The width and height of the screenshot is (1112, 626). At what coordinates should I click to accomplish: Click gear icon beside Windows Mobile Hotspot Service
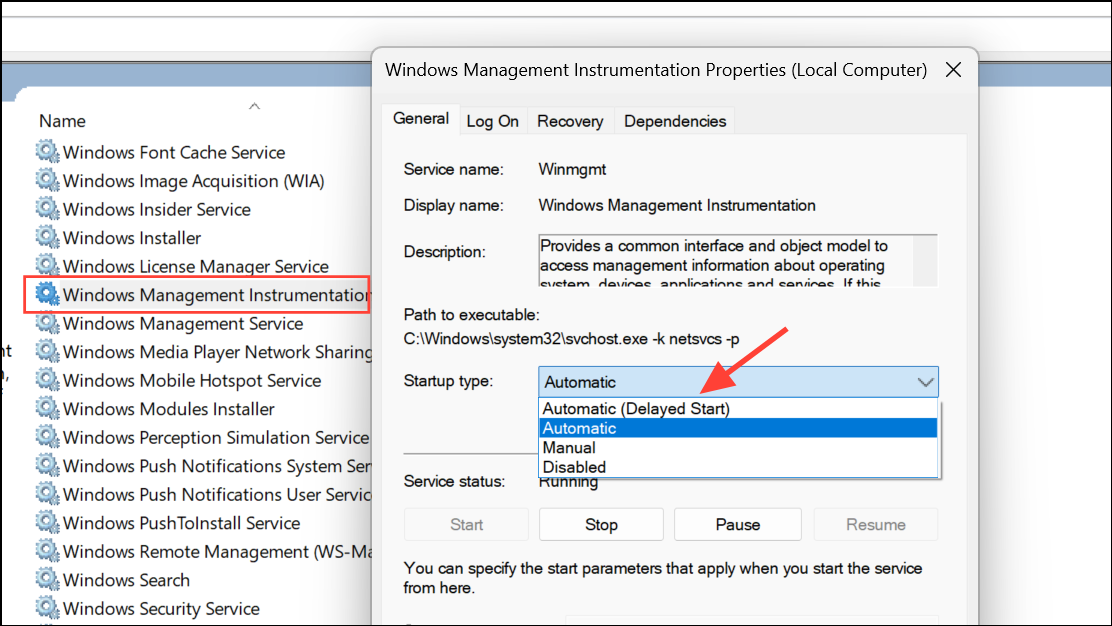click(48, 379)
